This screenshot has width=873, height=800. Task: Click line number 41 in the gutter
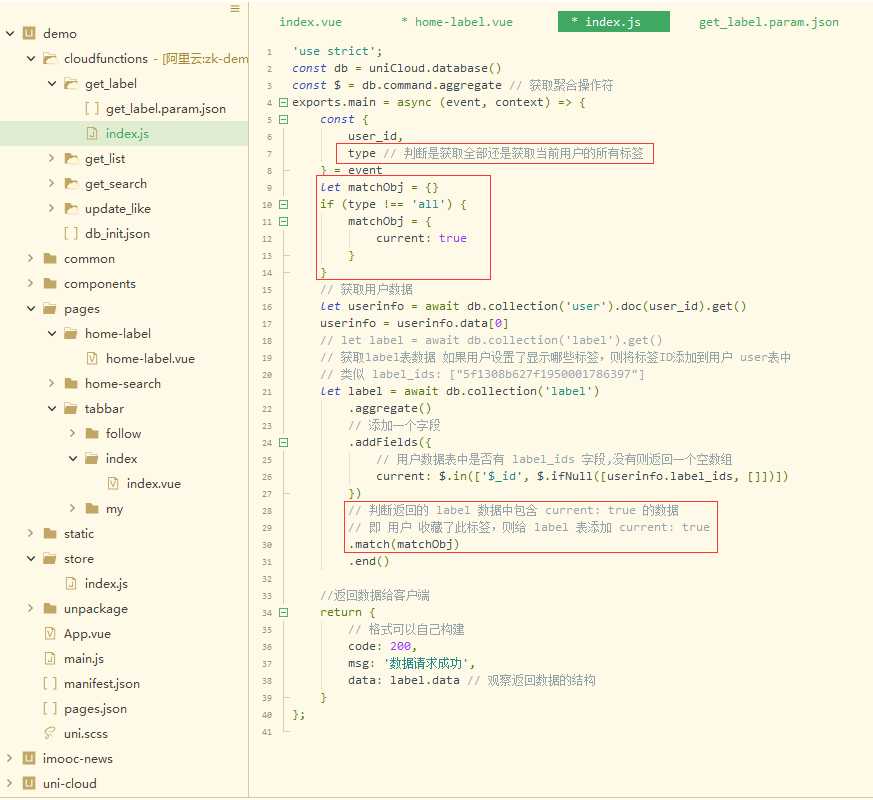coord(267,732)
